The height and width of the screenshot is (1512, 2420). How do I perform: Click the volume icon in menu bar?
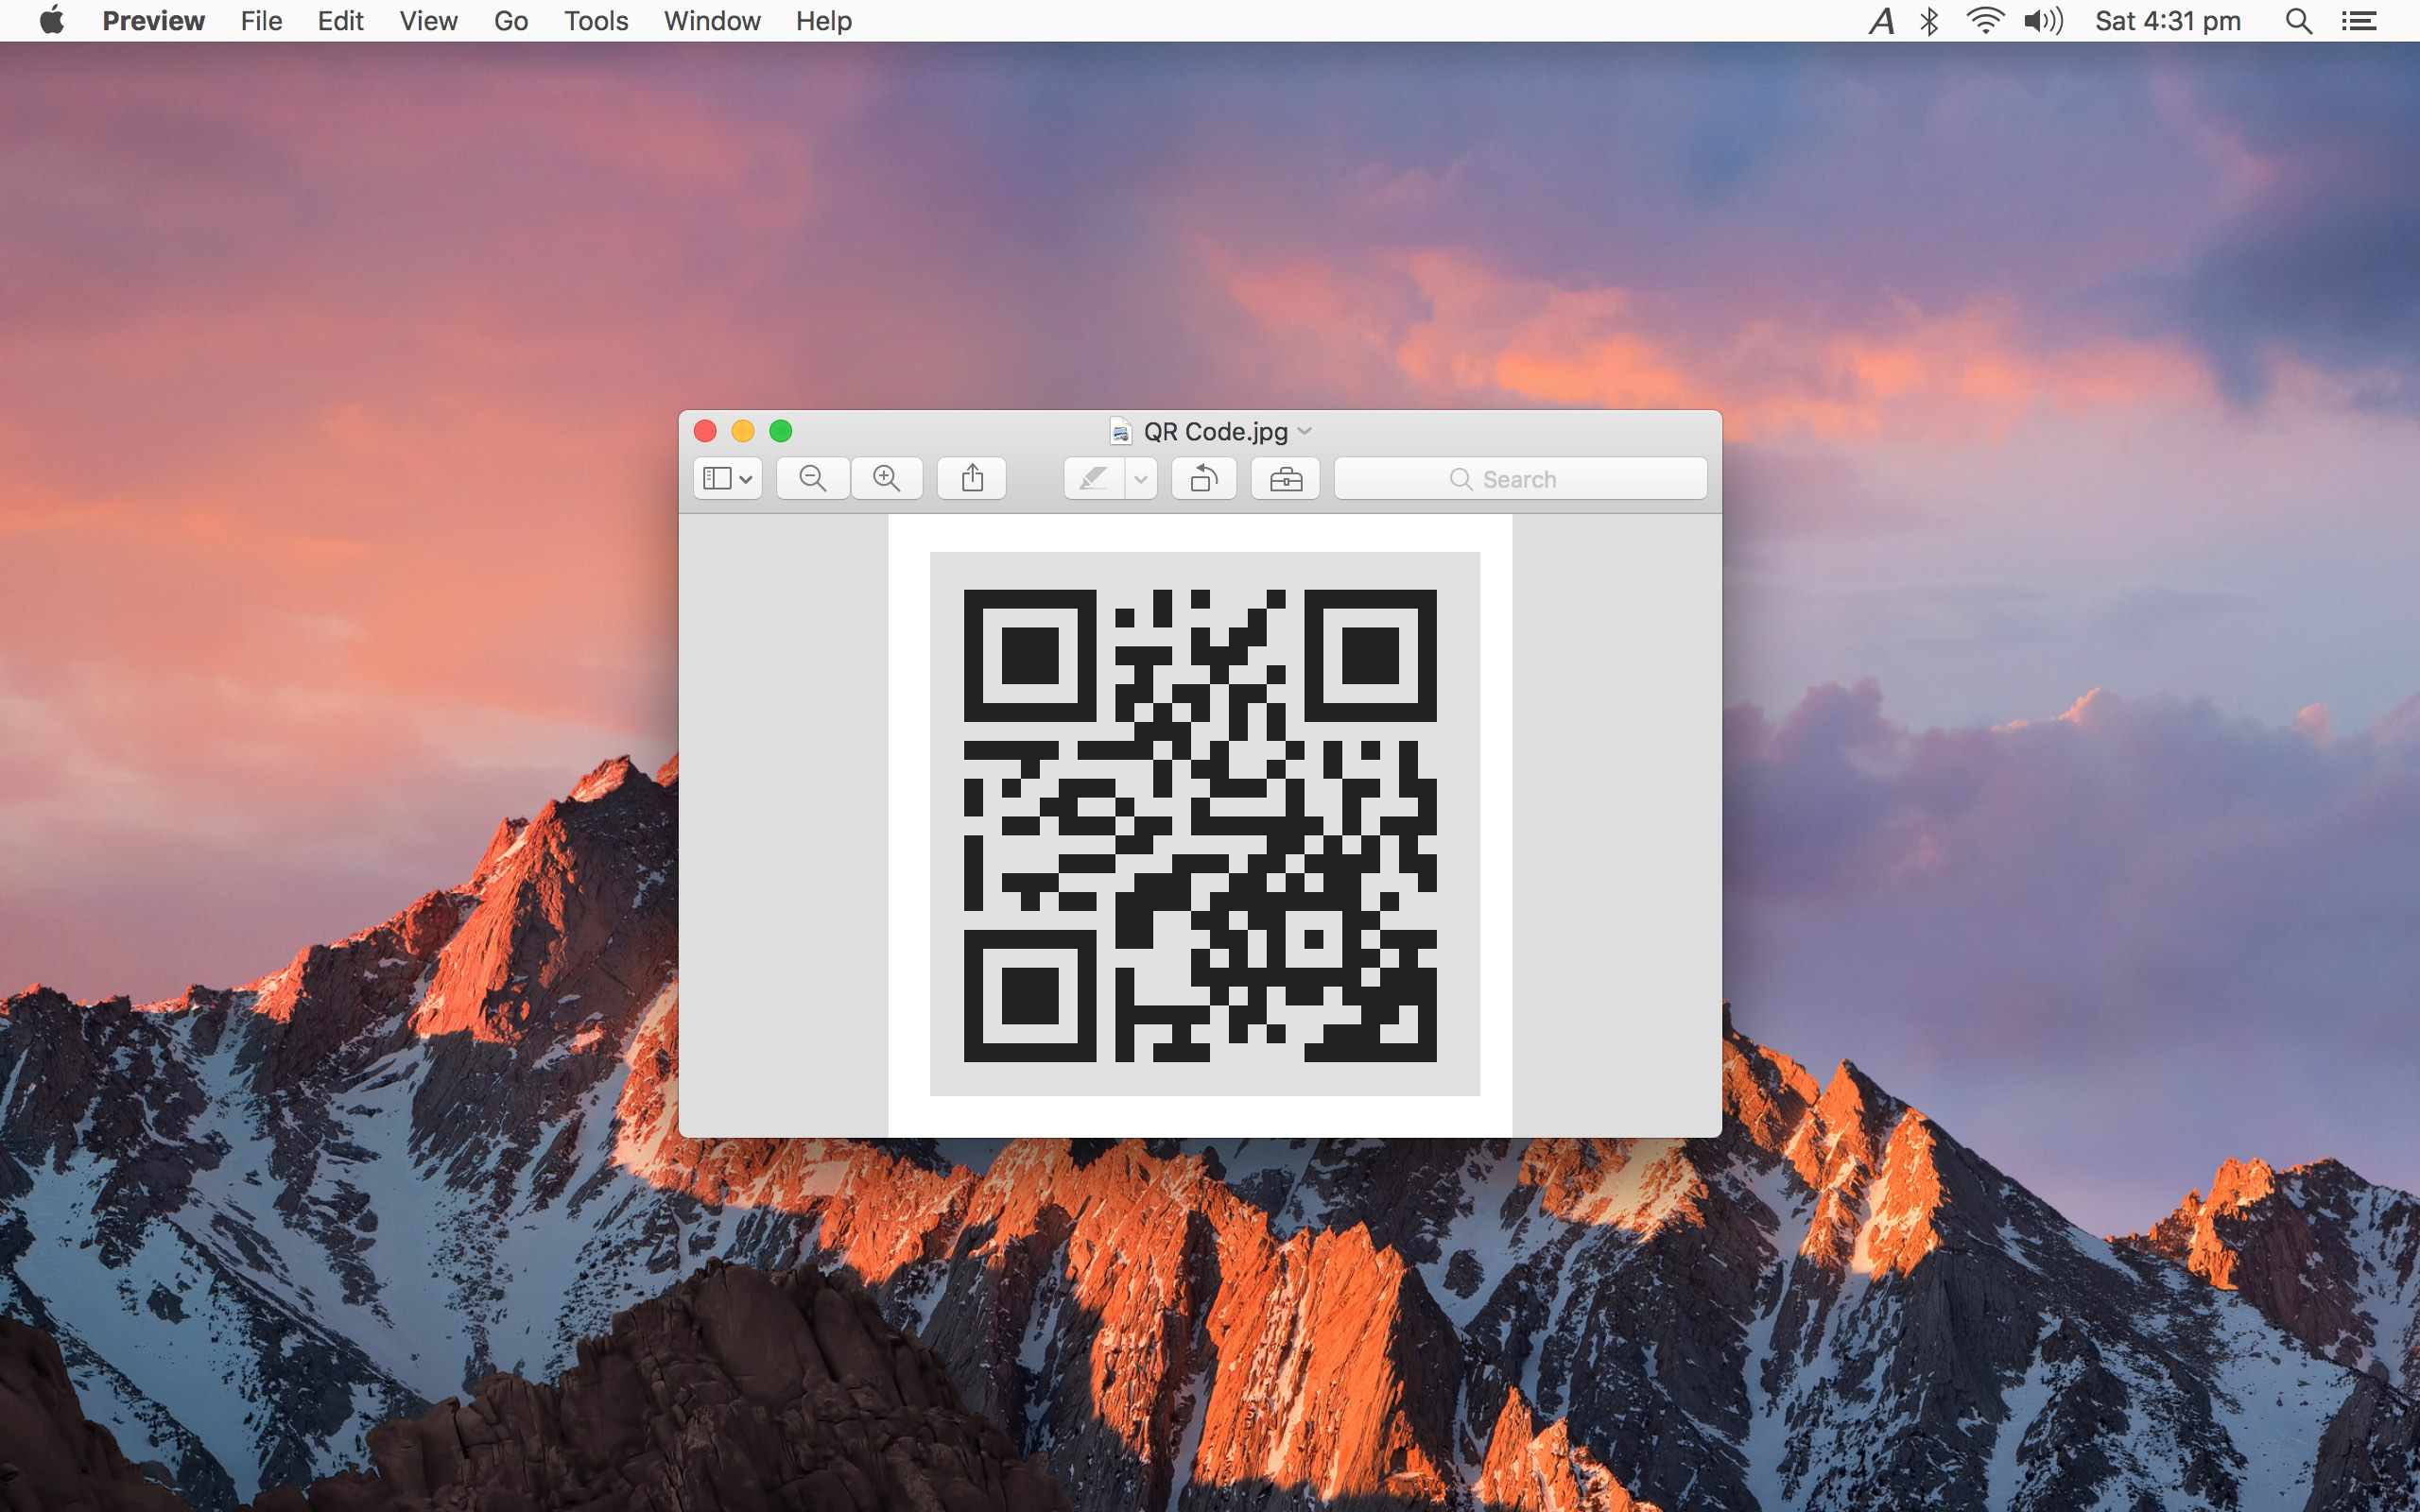point(2042,21)
